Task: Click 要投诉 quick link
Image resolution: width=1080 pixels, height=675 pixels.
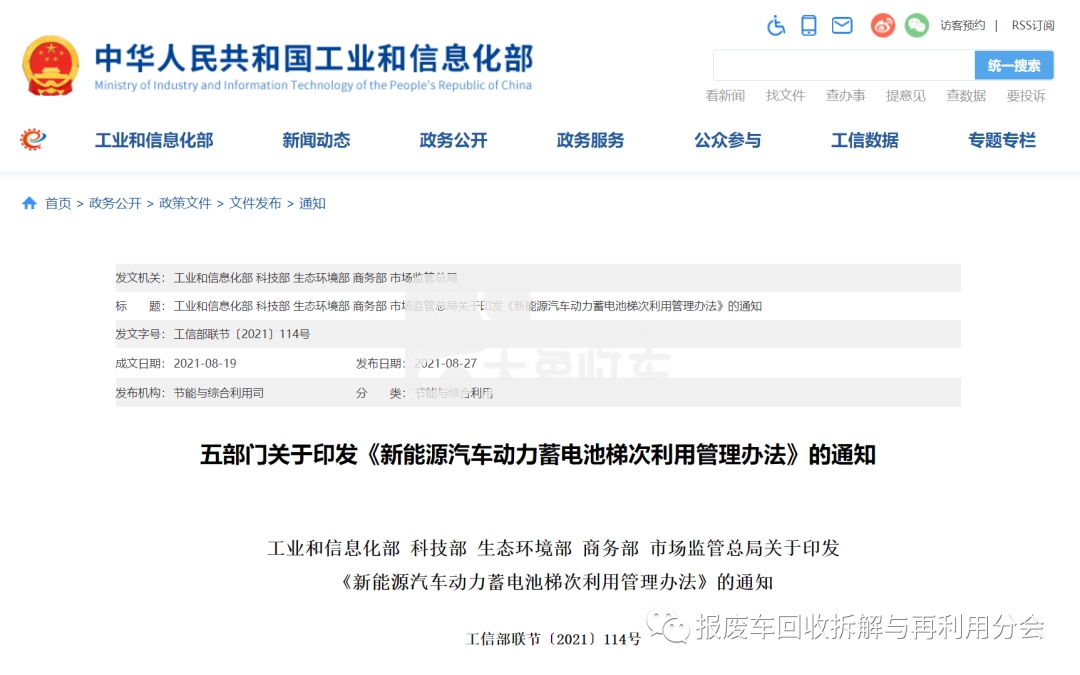Action: 1025,96
